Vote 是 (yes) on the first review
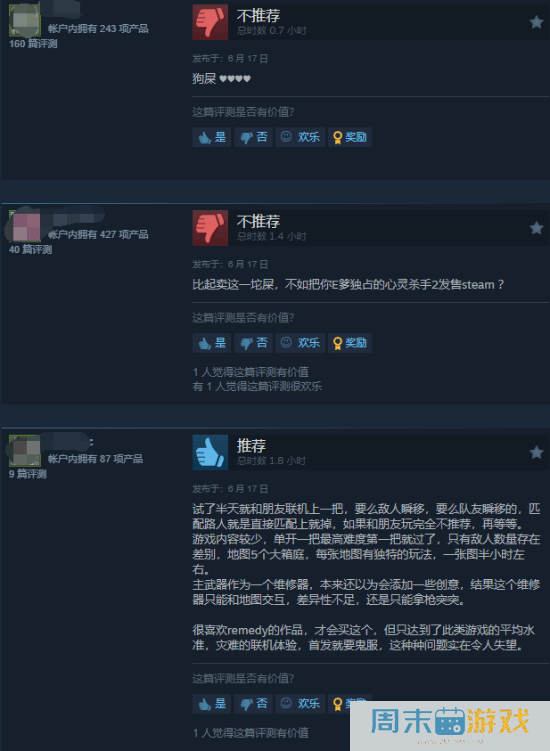Image resolution: width=550 pixels, height=751 pixels. point(212,137)
